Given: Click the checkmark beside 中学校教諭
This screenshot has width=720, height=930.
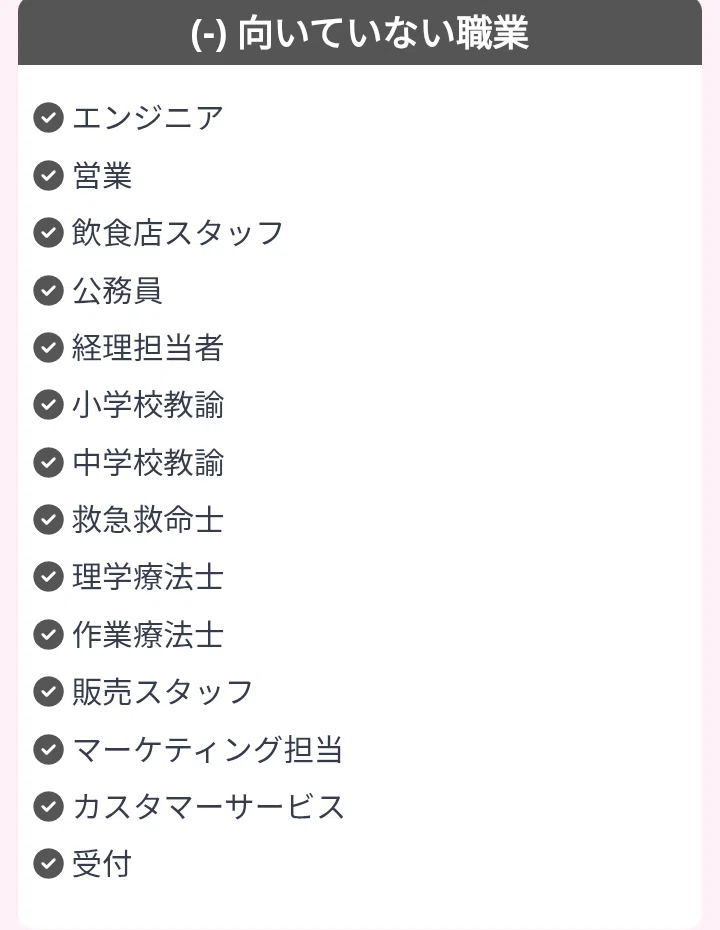Looking at the screenshot, I should coord(49,462).
